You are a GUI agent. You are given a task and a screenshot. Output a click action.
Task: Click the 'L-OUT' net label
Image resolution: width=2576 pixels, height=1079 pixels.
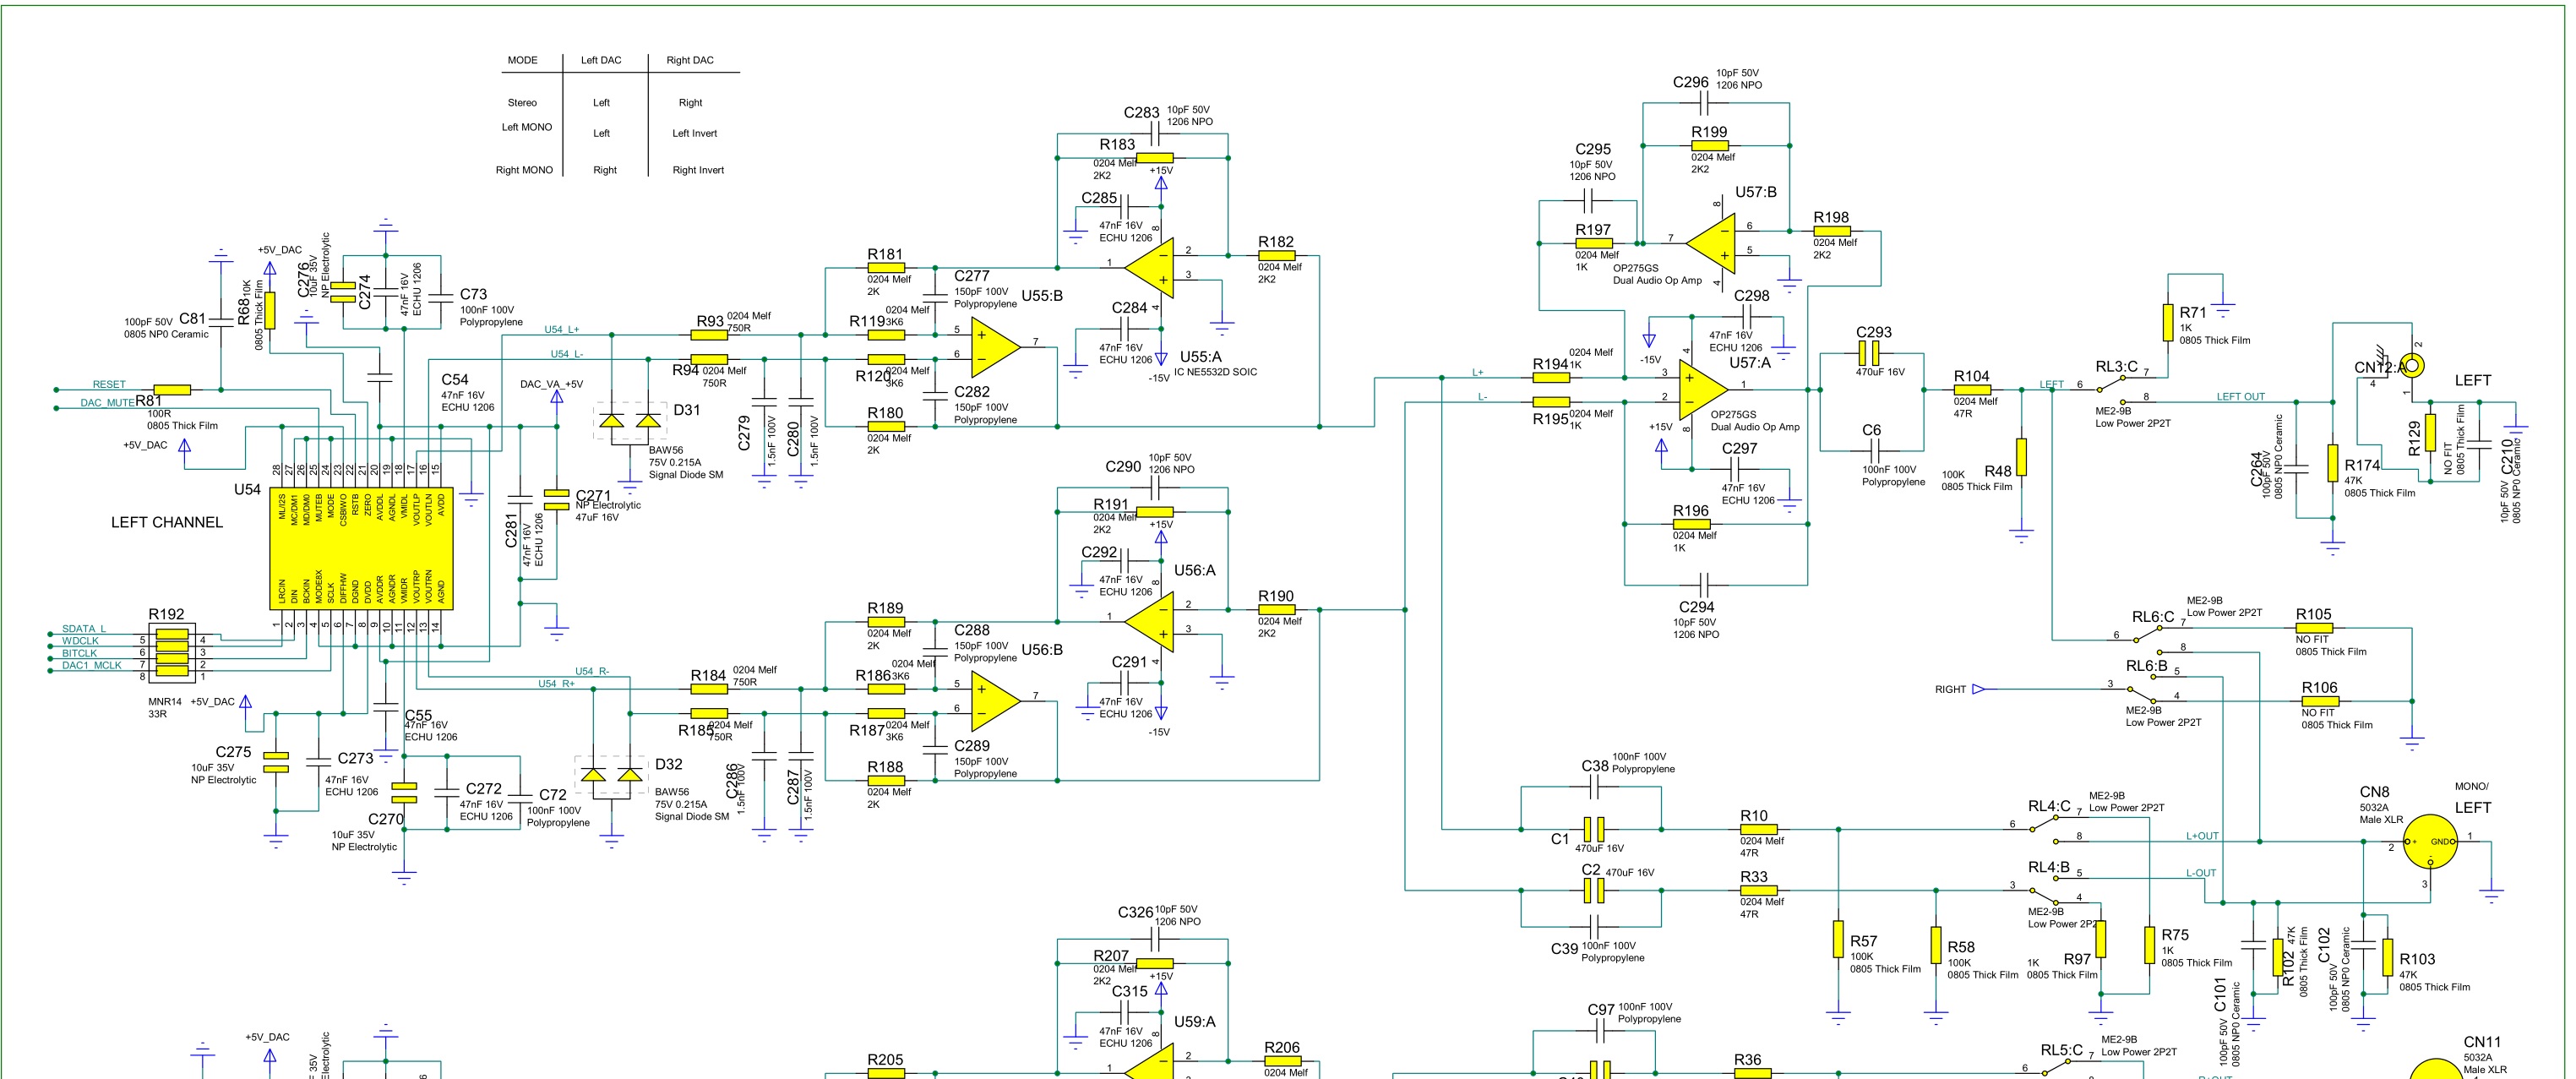pos(2201,873)
